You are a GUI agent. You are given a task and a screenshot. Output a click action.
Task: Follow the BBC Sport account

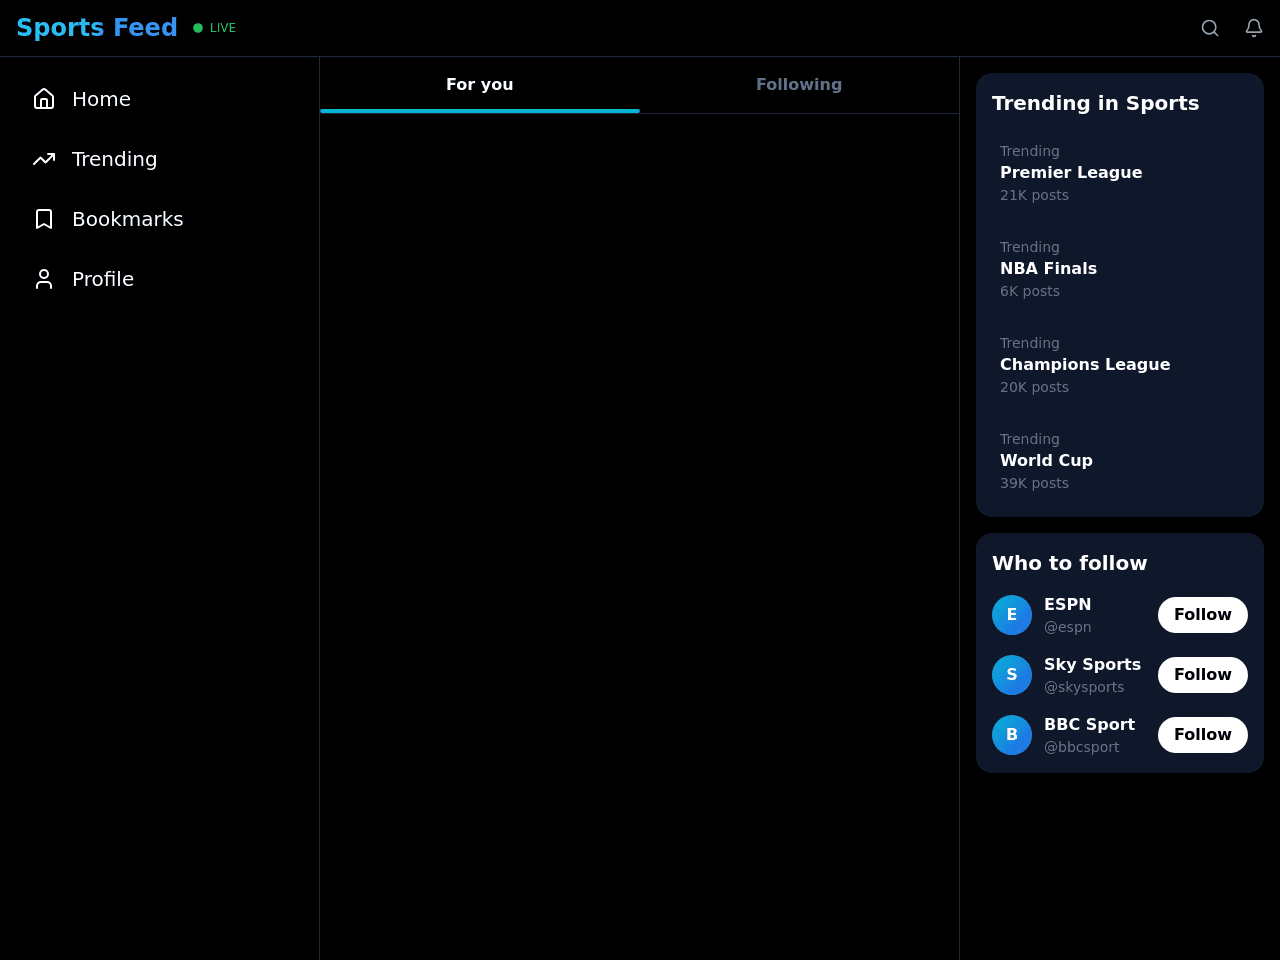pos(1203,735)
